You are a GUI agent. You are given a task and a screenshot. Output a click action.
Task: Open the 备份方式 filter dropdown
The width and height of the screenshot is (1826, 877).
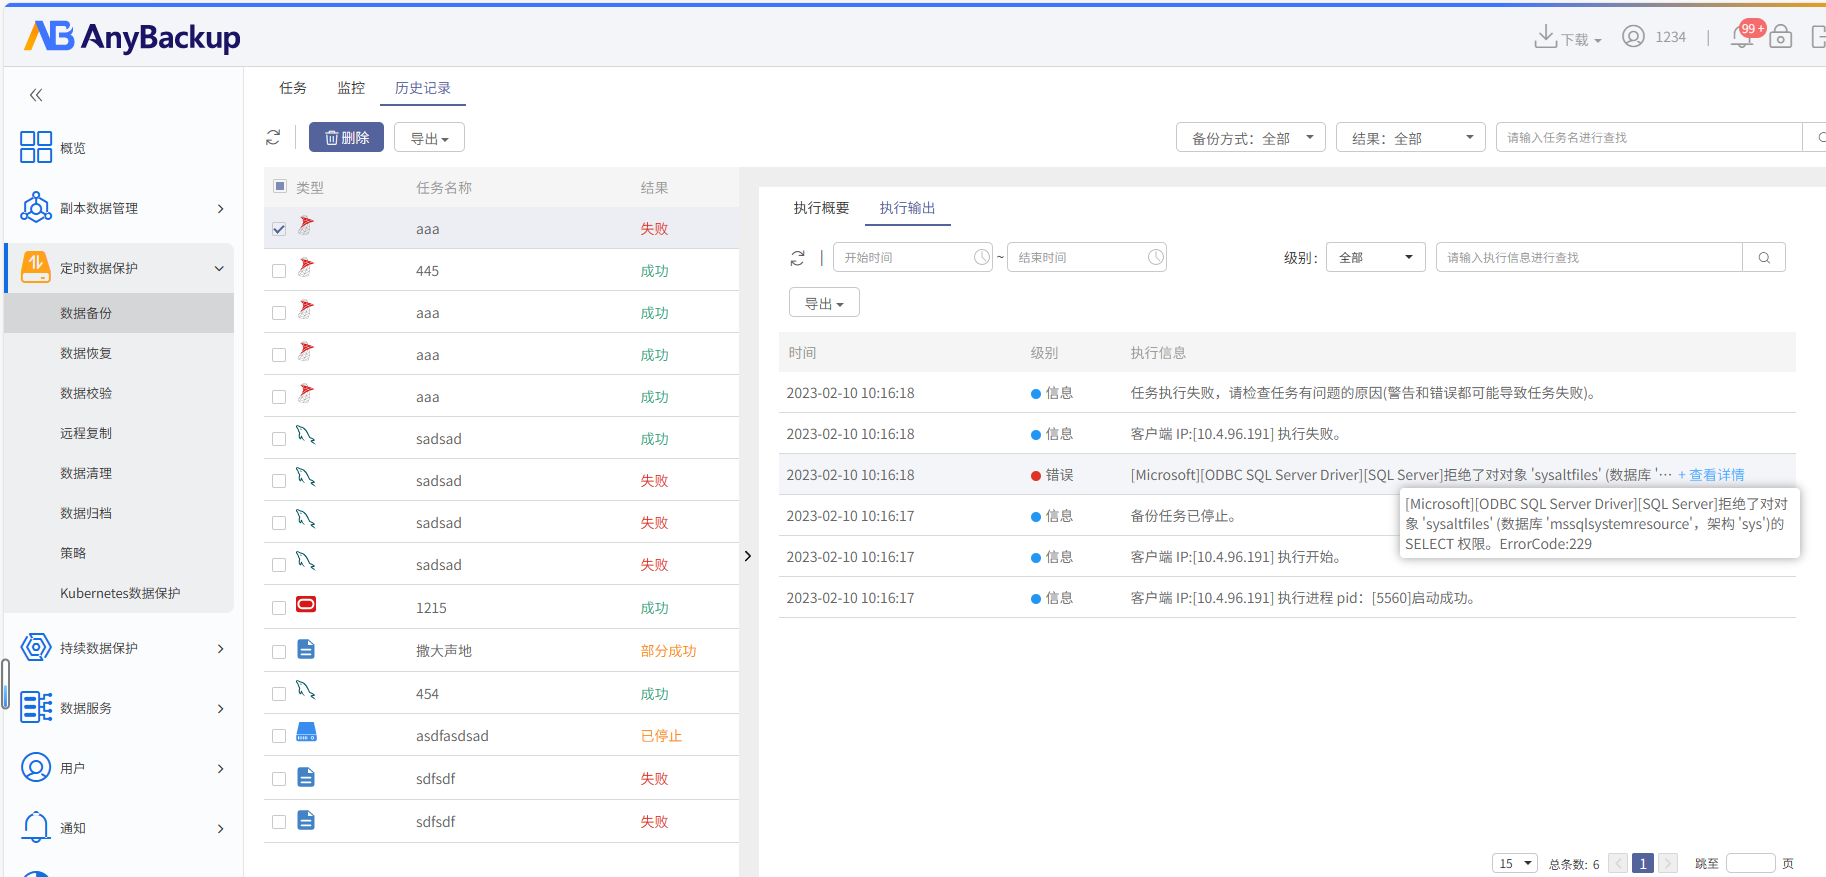point(1251,137)
